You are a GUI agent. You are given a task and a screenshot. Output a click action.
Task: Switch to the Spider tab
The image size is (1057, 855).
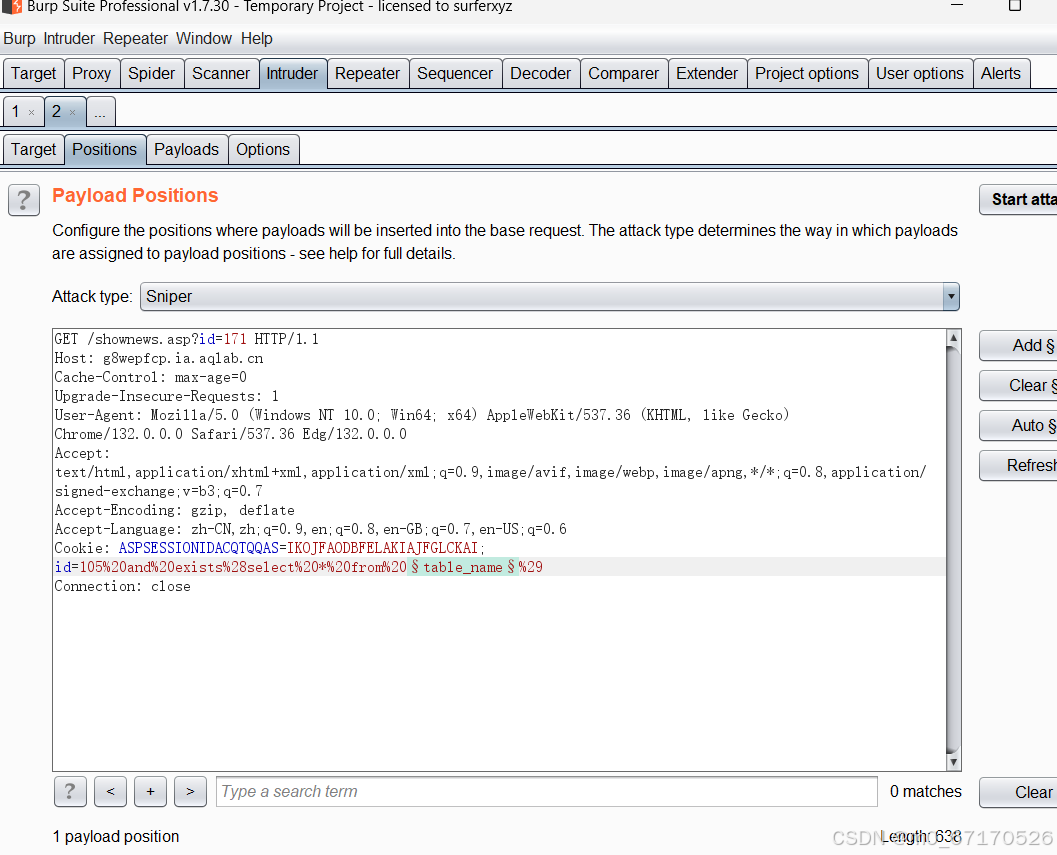152,73
